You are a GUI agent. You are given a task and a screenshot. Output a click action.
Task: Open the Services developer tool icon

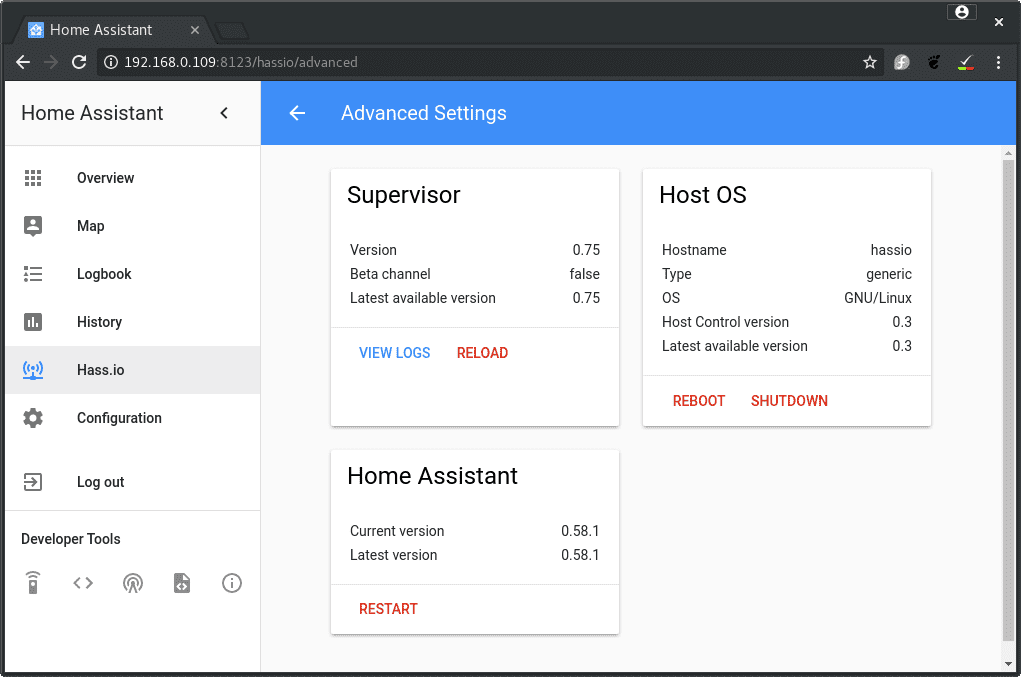click(33, 583)
